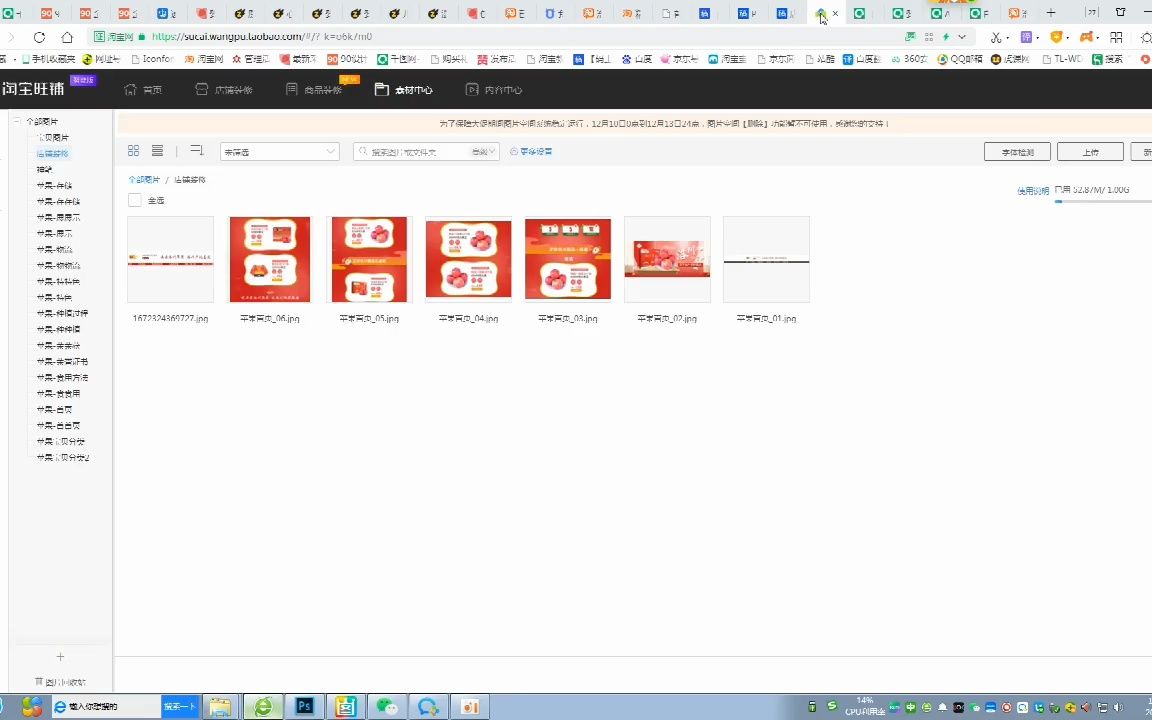Click the 上传 upload button
The image size is (1152, 720).
[1090, 151]
